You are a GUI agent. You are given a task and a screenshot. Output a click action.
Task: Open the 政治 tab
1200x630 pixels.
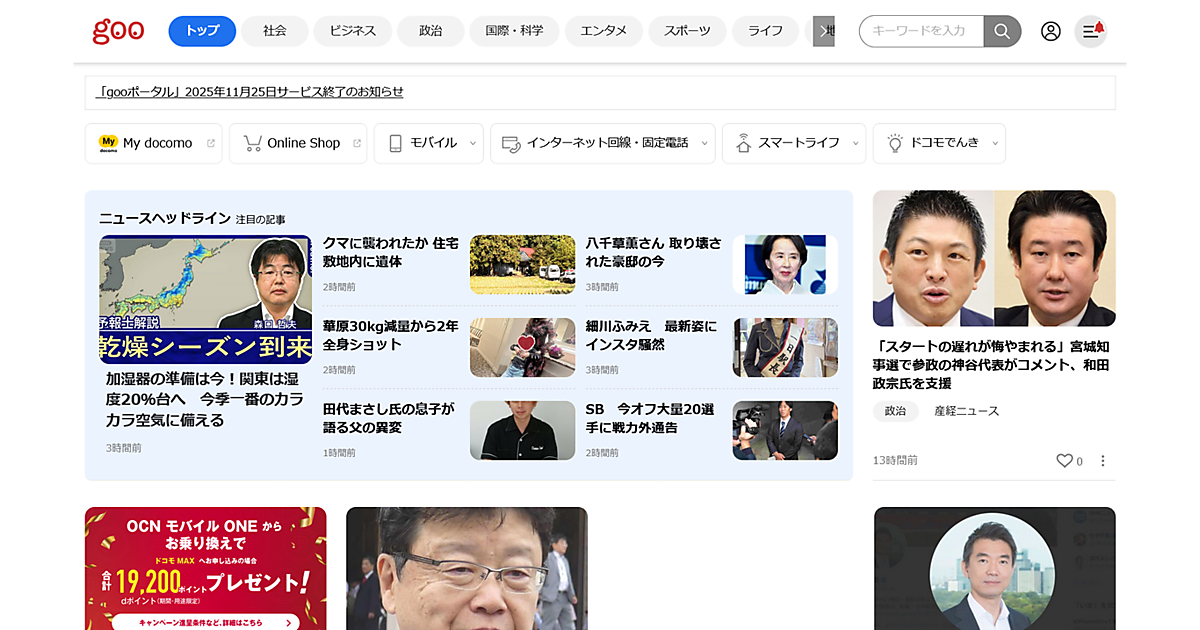coord(431,31)
